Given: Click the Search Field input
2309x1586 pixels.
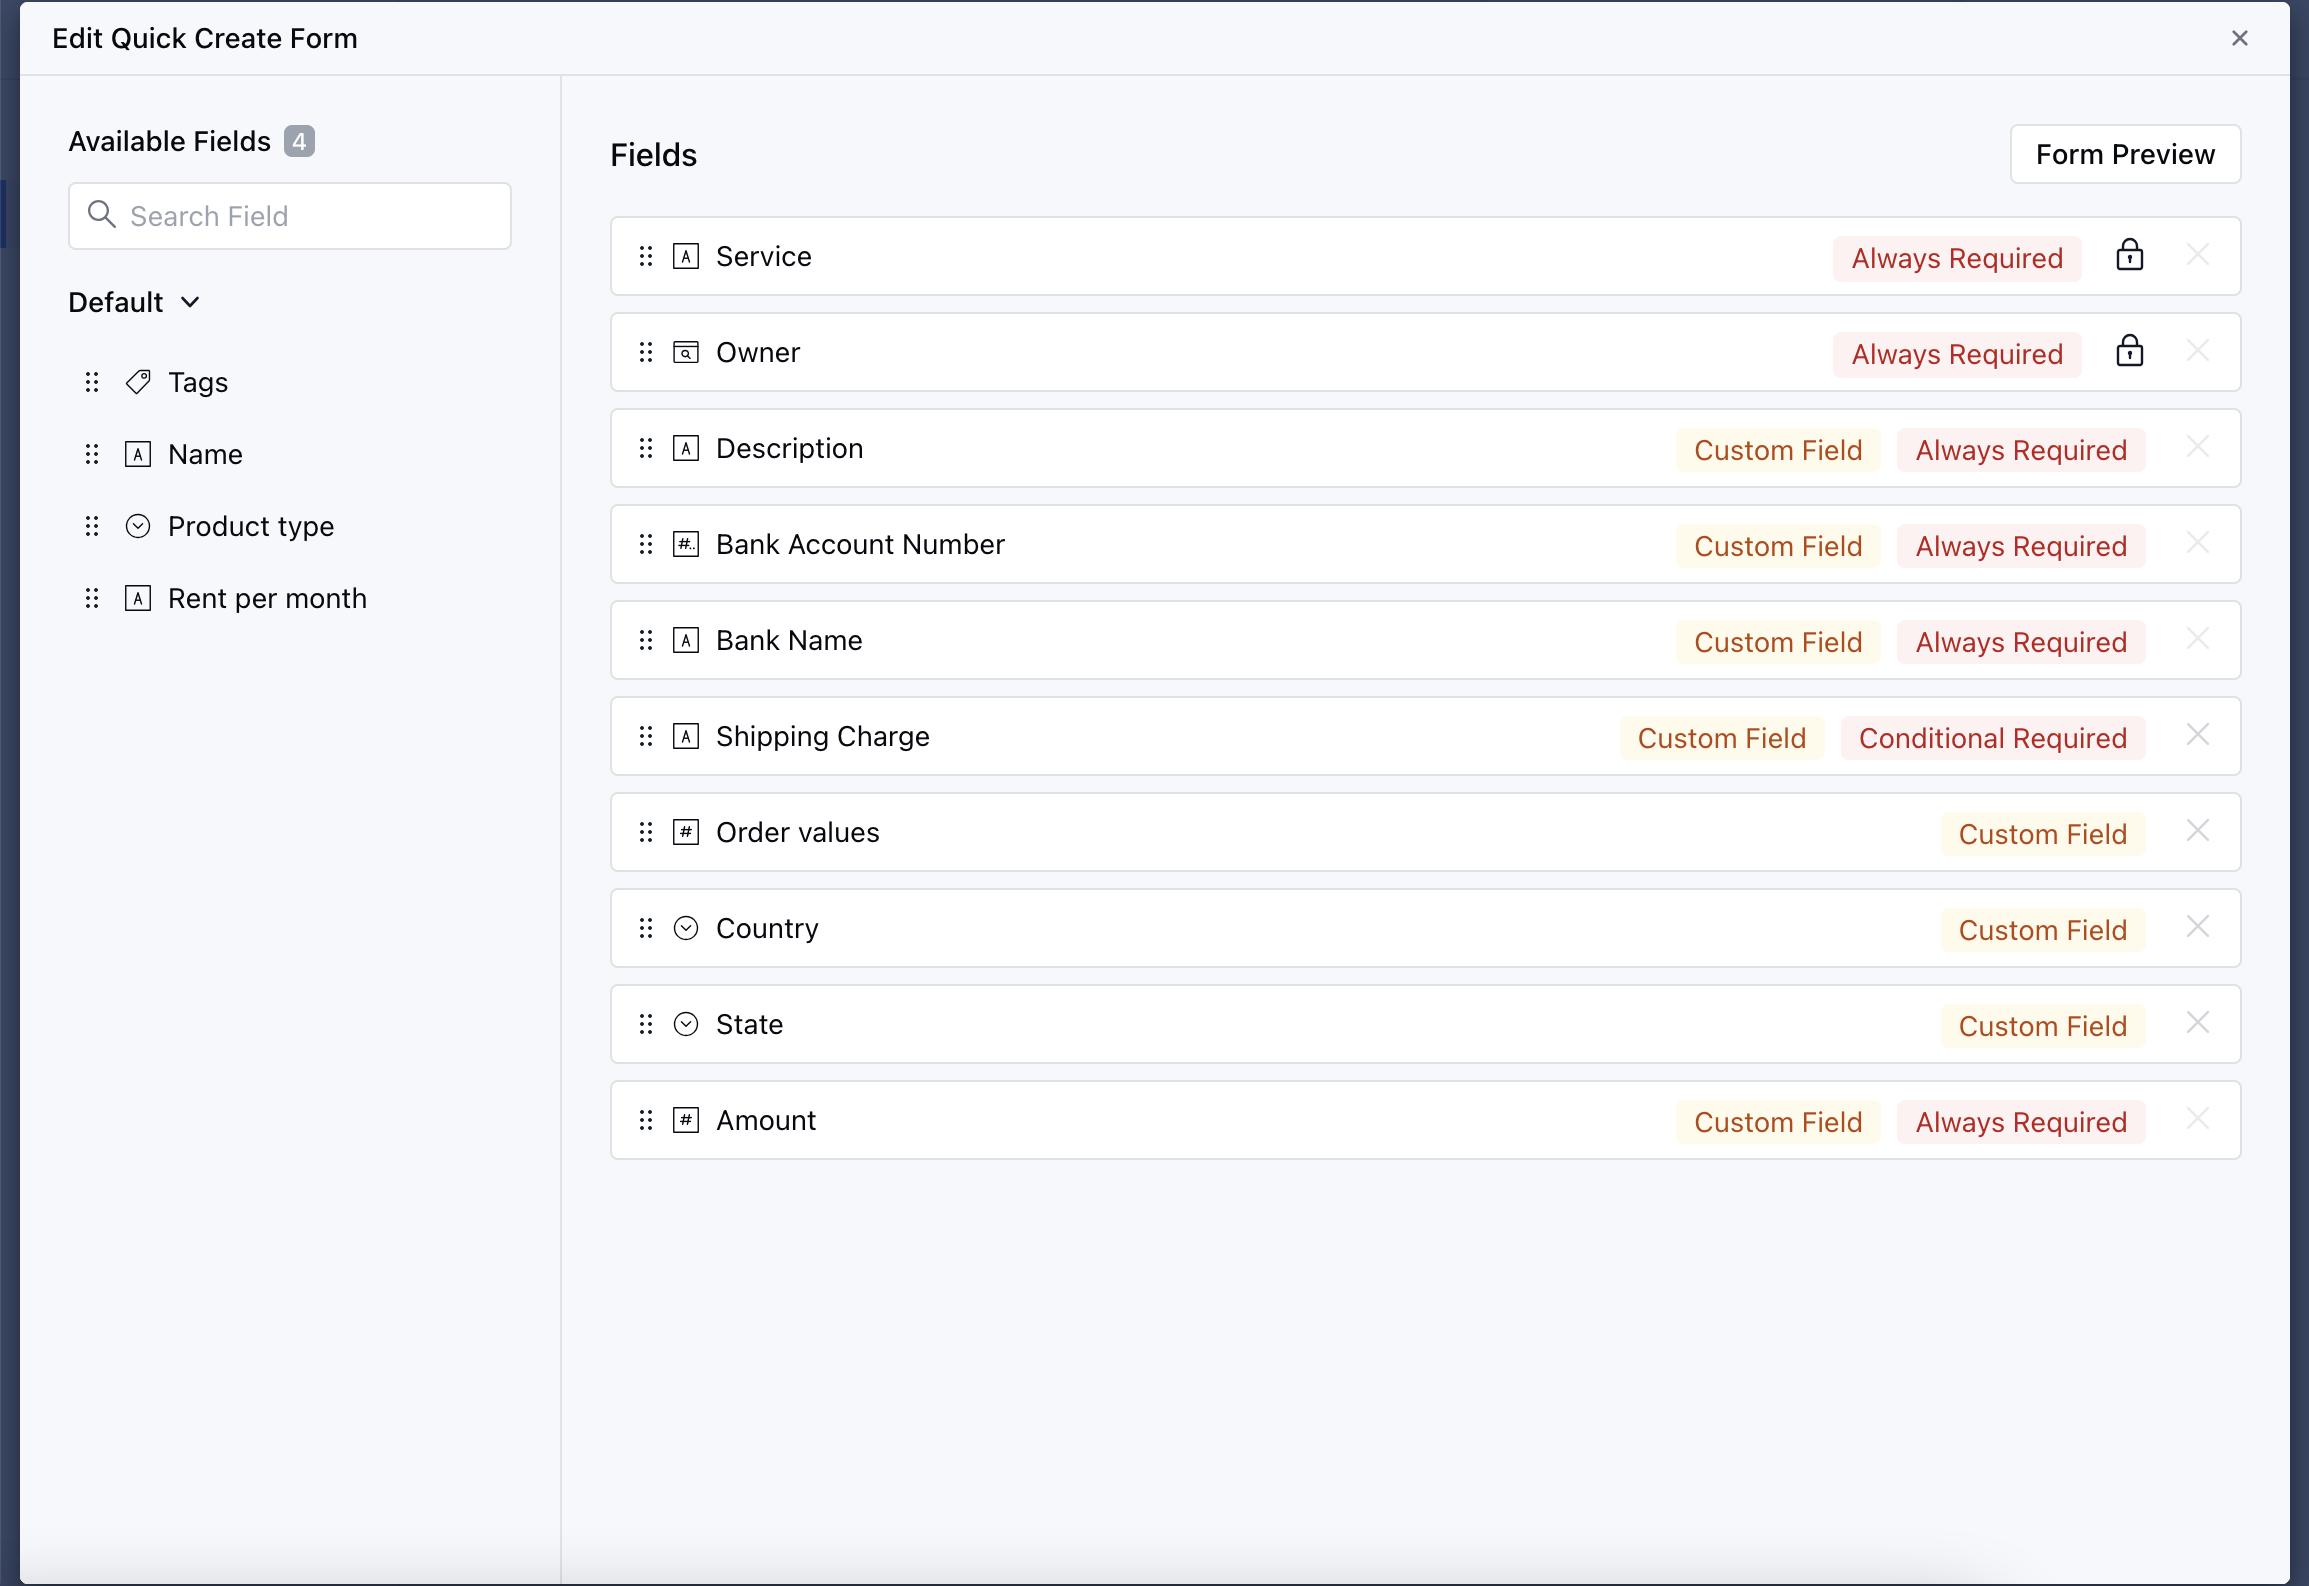Looking at the screenshot, I should click(x=290, y=216).
